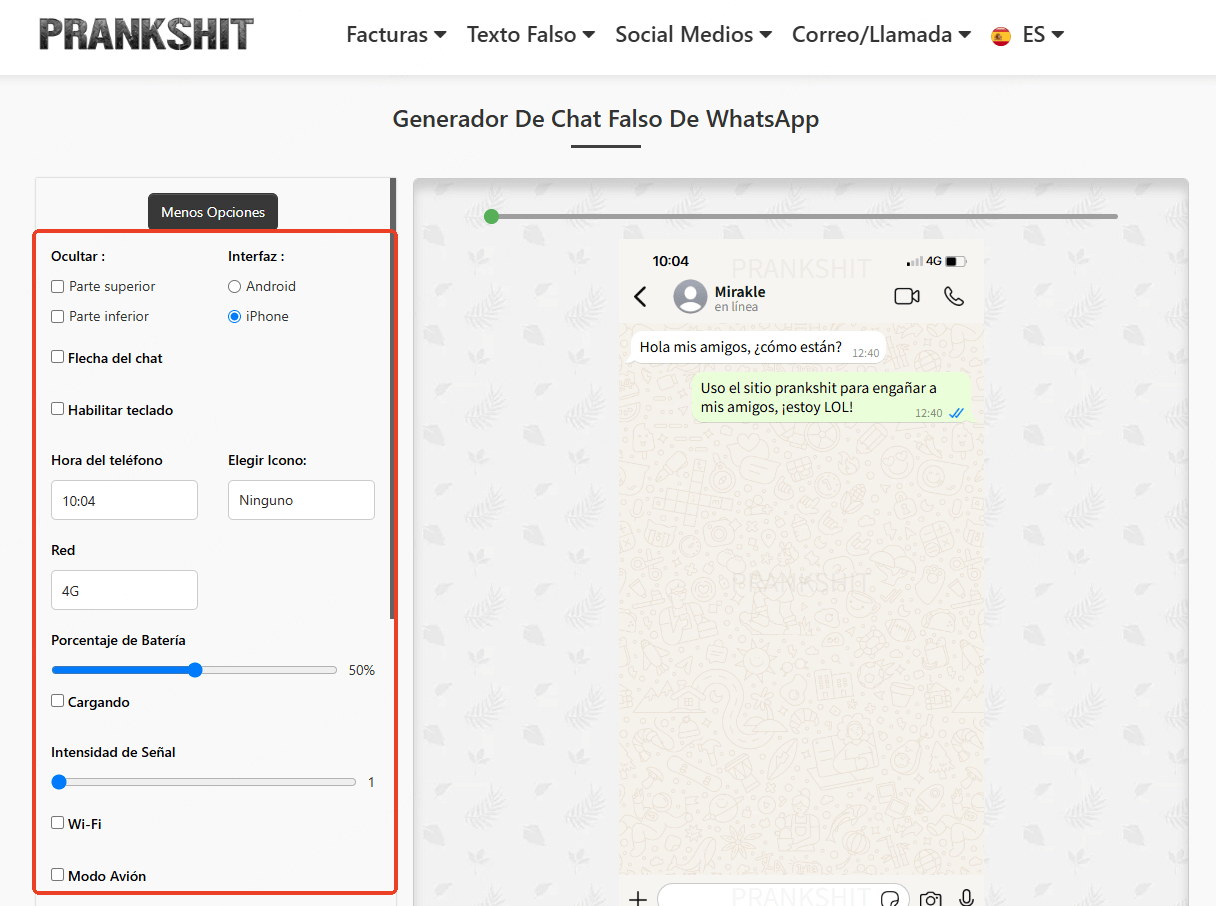The width and height of the screenshot is (1216, 906).
Task: Click the camera icon beside message box
Action: (x=931, y=898)
